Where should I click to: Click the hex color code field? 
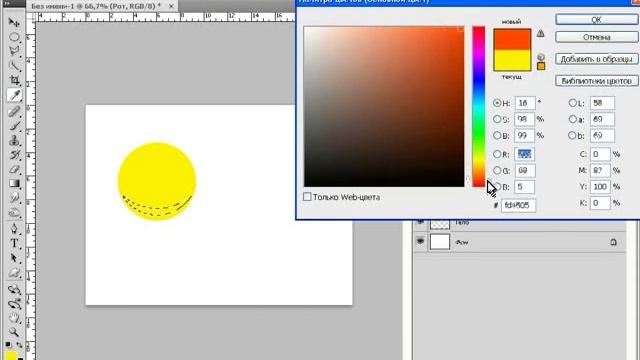[518, 205]
